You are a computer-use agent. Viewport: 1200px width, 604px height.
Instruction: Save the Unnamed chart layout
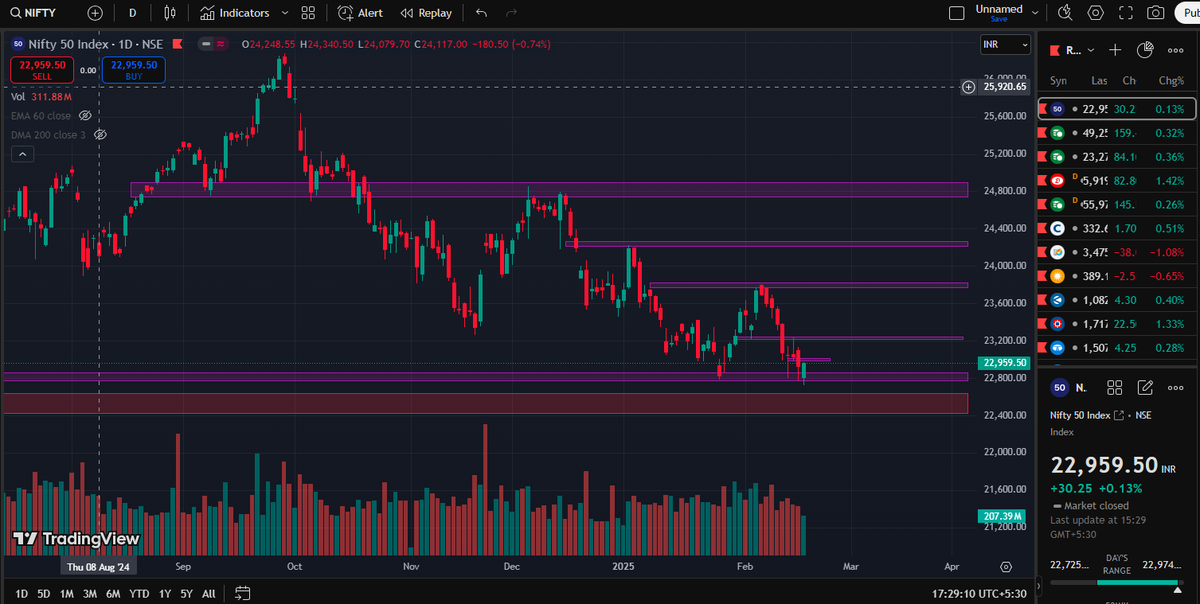coord(999,19)
